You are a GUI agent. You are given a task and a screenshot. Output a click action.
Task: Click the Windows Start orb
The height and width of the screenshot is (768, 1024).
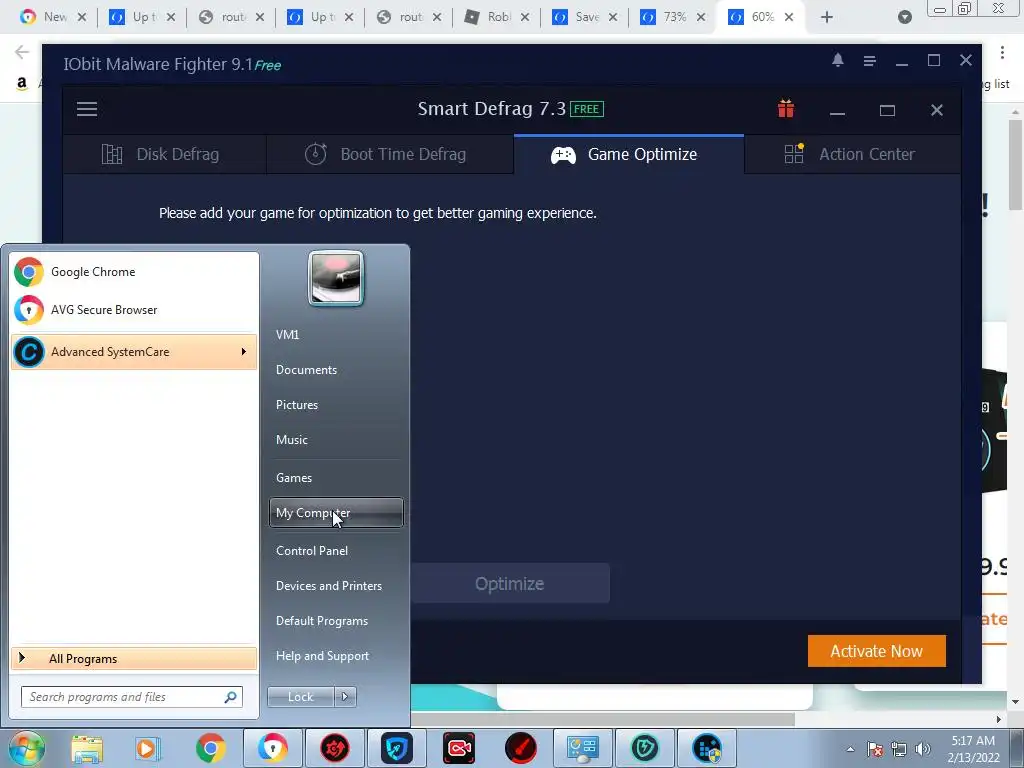pyautogui.click(x=26, y=748)
